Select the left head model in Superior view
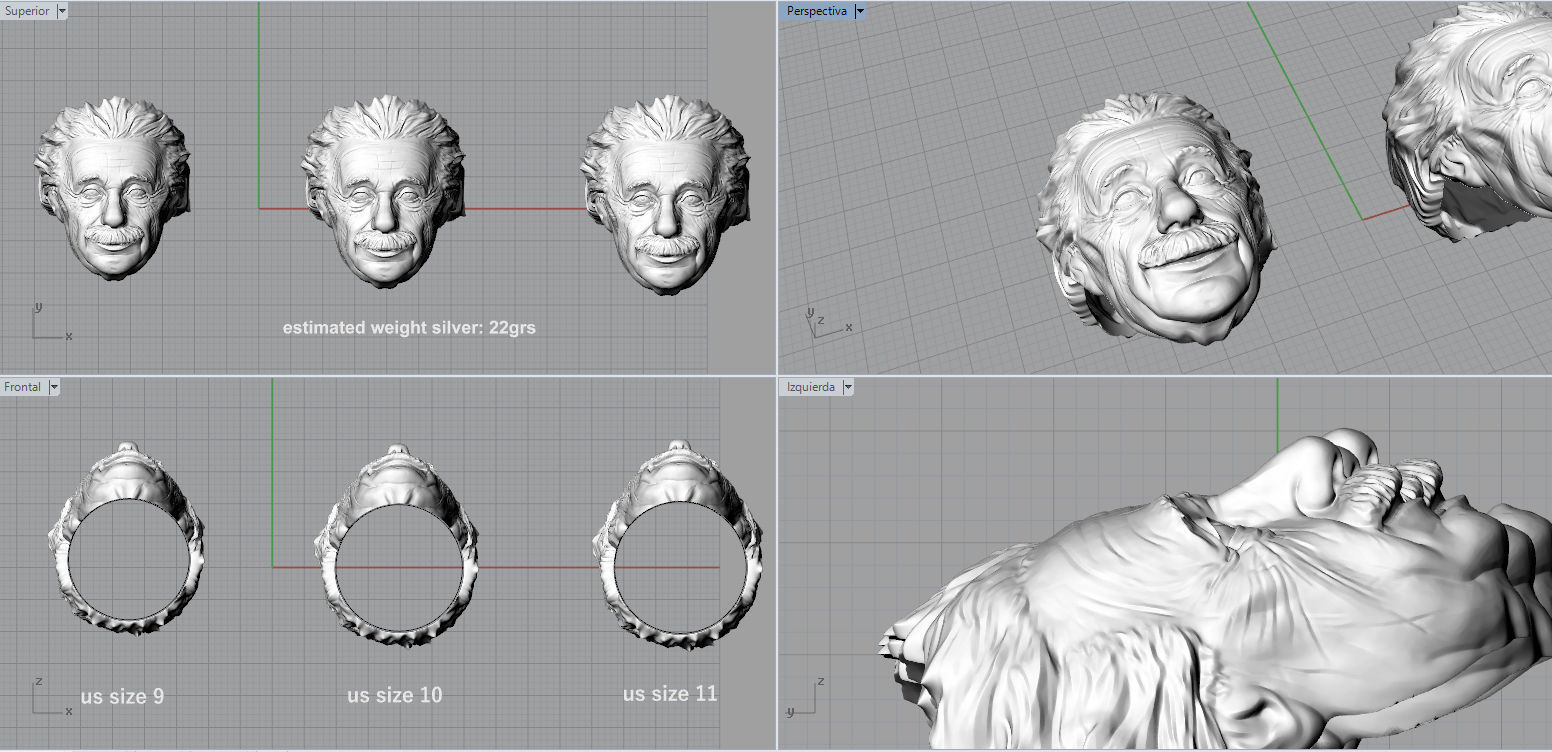Image resolution: width=1552 pixels, height=752 pixels. tap(112, 187)
